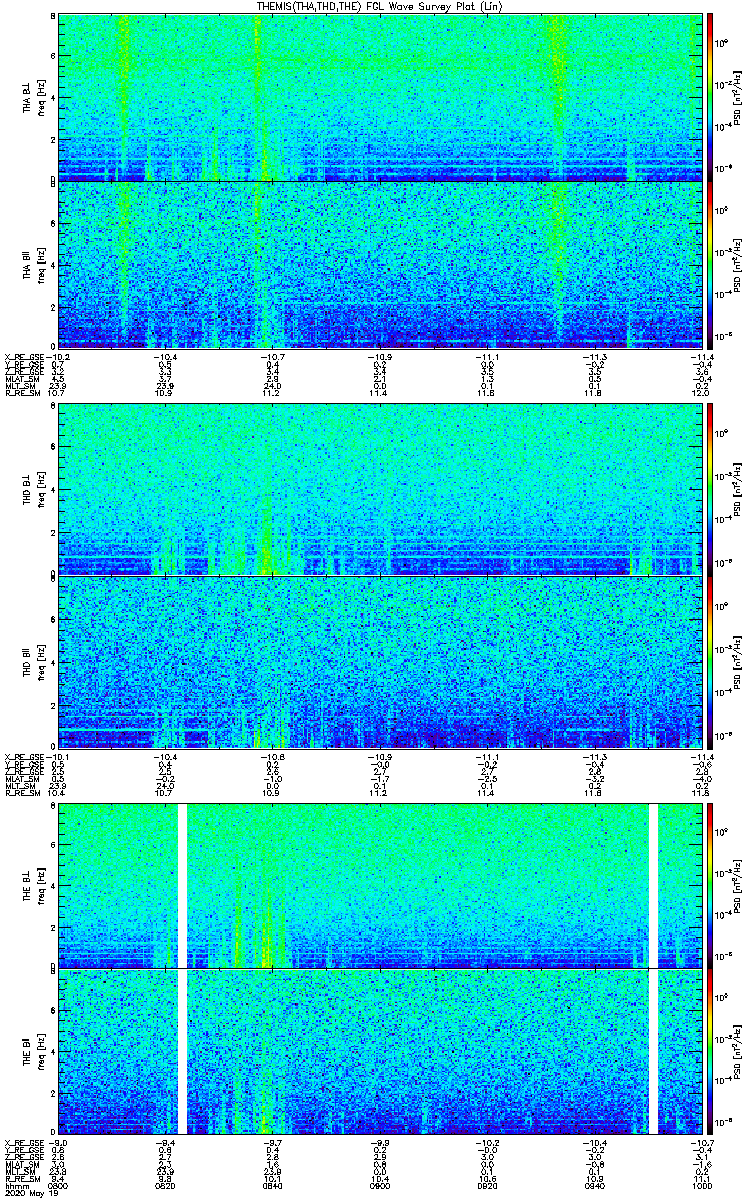The height and width of the screenshot is (1200, 750).
Task: Select the THD B-perpendicular spectrogram panel
Action: pyautogui.click(x=380, y=489)
